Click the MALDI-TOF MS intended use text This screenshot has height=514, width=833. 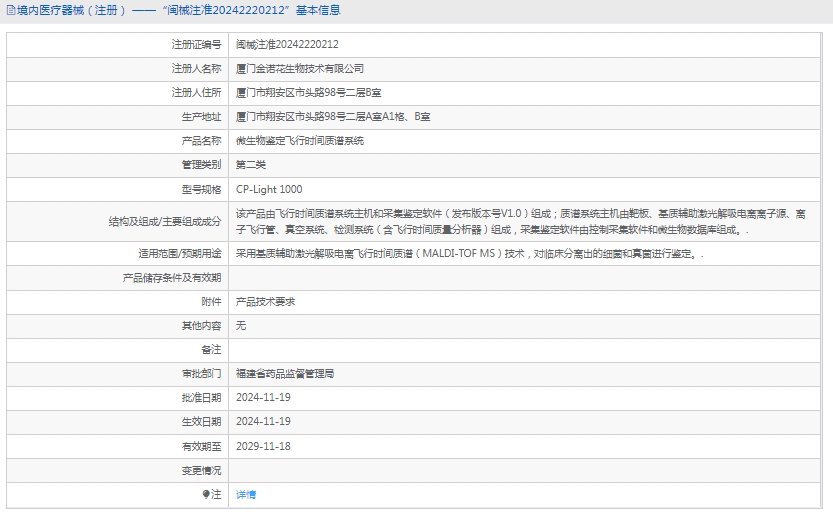point(468,254)
